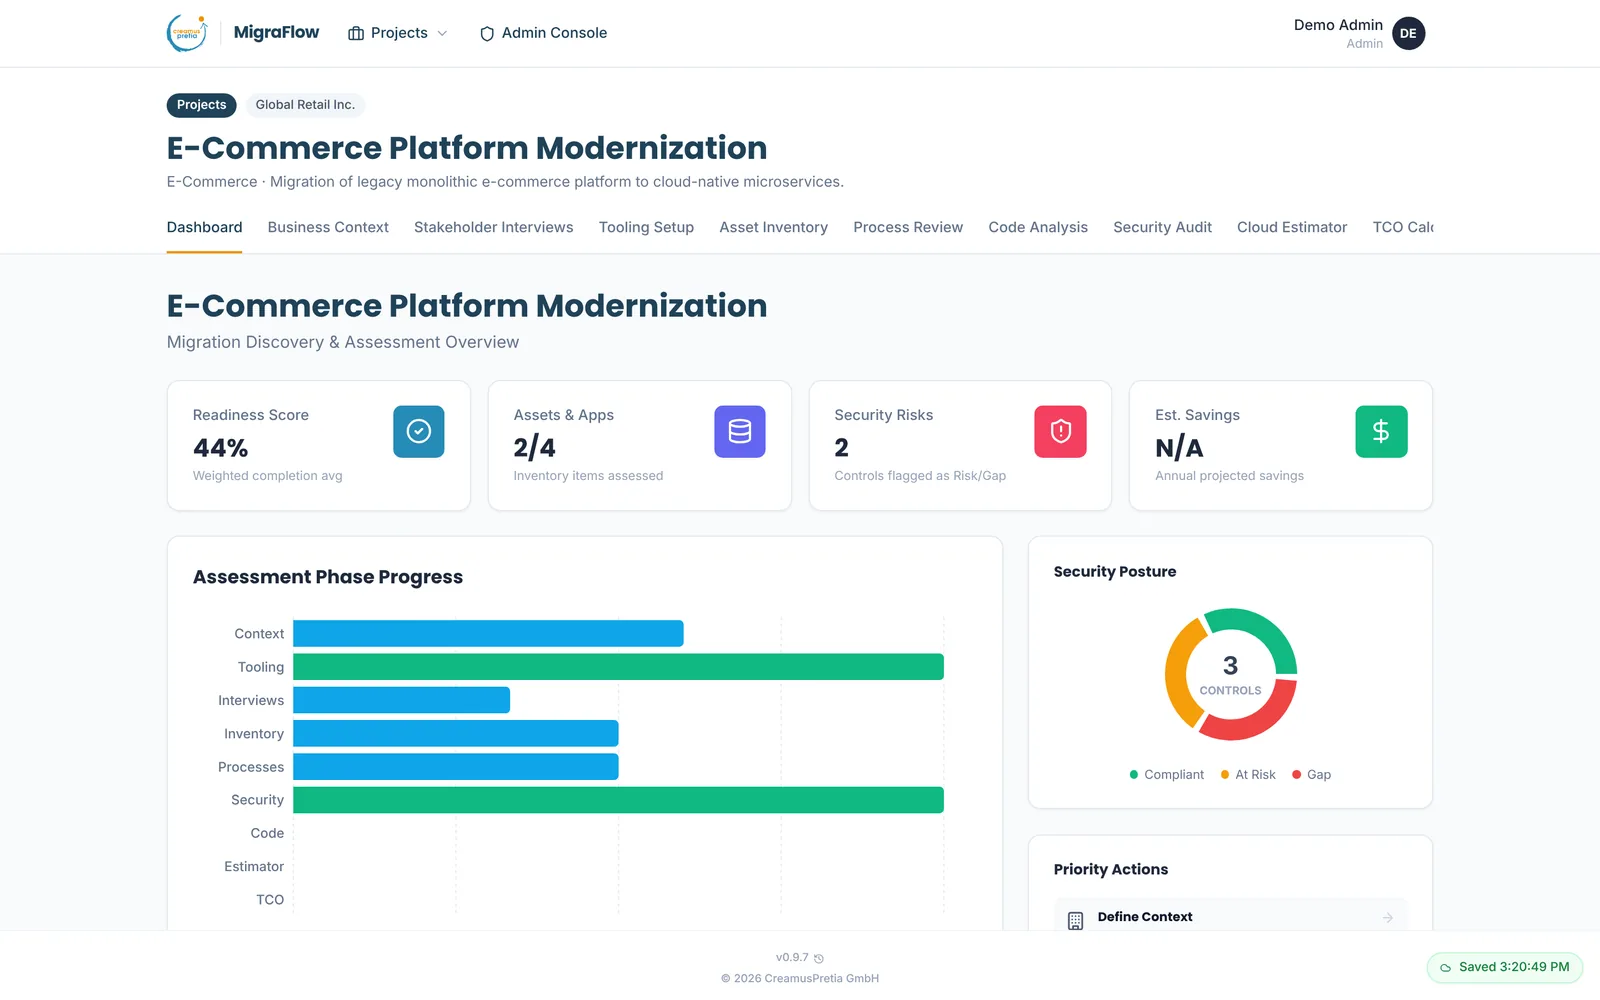Click the cloud icon in the Saved badge
Screen dimensions: 1600x1000
[1445, 967]
